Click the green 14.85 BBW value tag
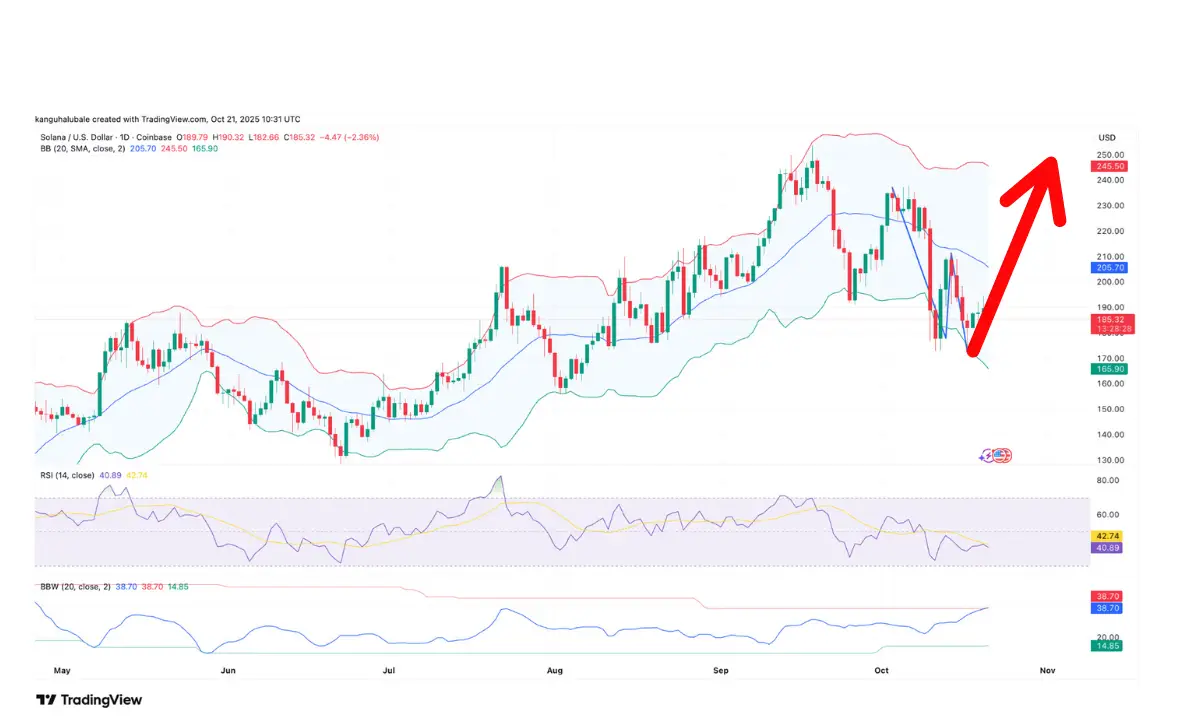The image size is (1200, 720). [x=1108, y=646]
